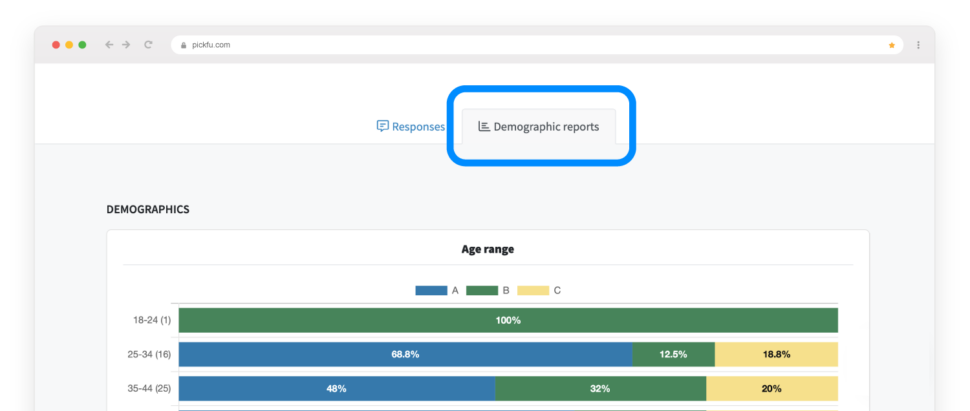Toggle series B in the chart legend
Screen dimensions: 970x411
coord(487,290)
